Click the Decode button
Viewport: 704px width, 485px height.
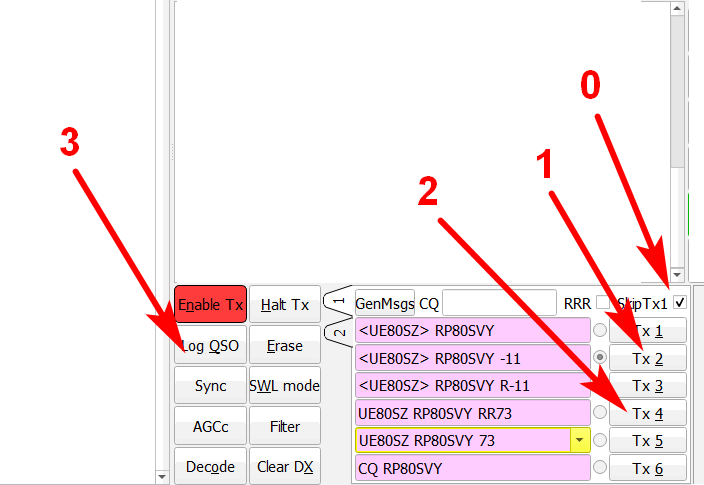210,467
